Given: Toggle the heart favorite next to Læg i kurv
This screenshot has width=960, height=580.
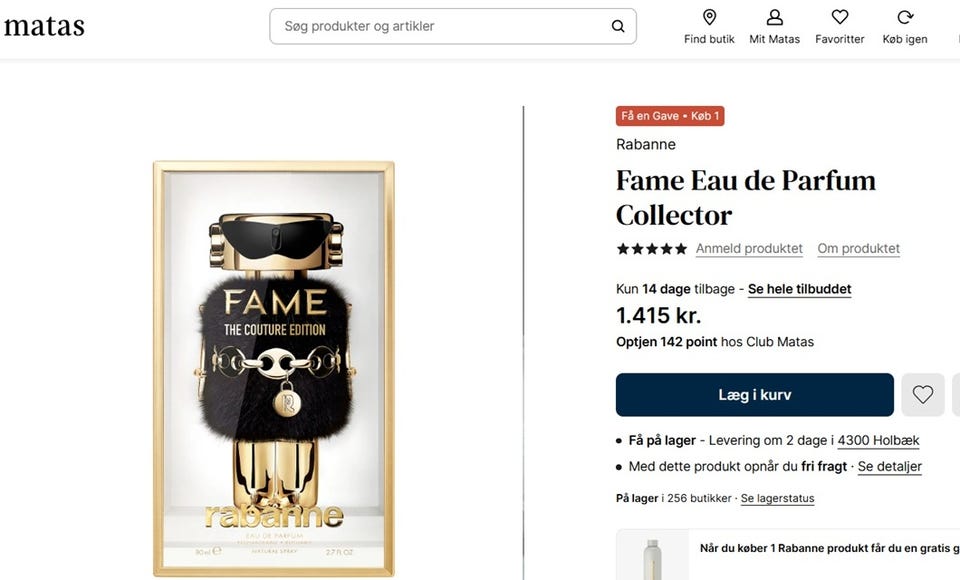Looking at the screenshot, I should click(922, 395).
